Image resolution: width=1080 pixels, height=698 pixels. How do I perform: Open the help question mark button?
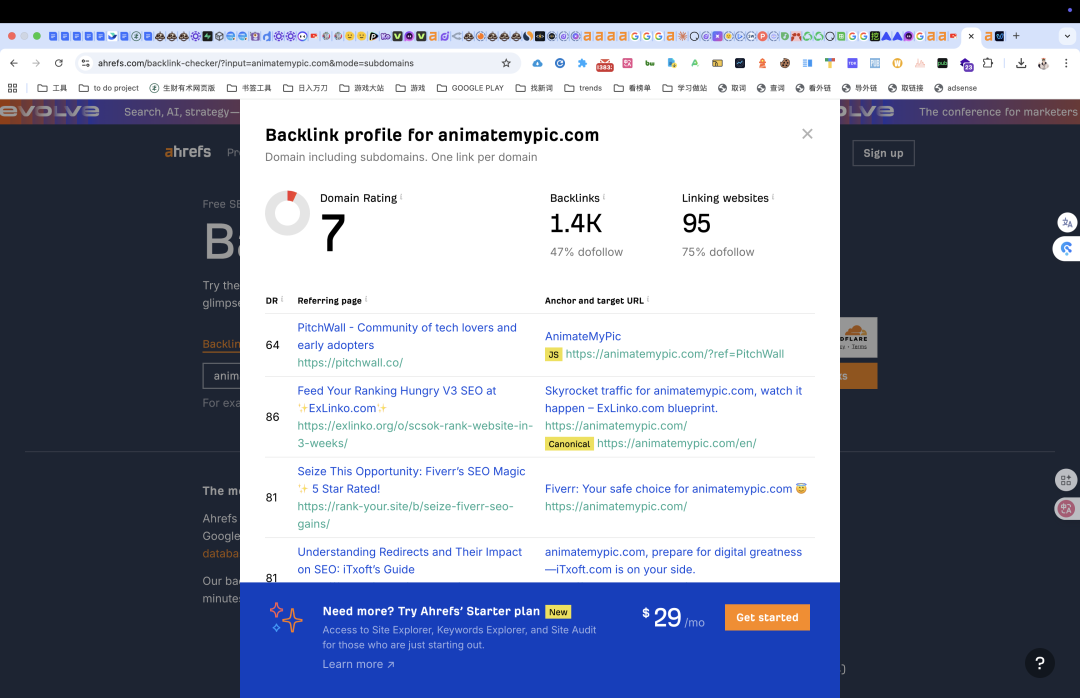(1039, 663)
